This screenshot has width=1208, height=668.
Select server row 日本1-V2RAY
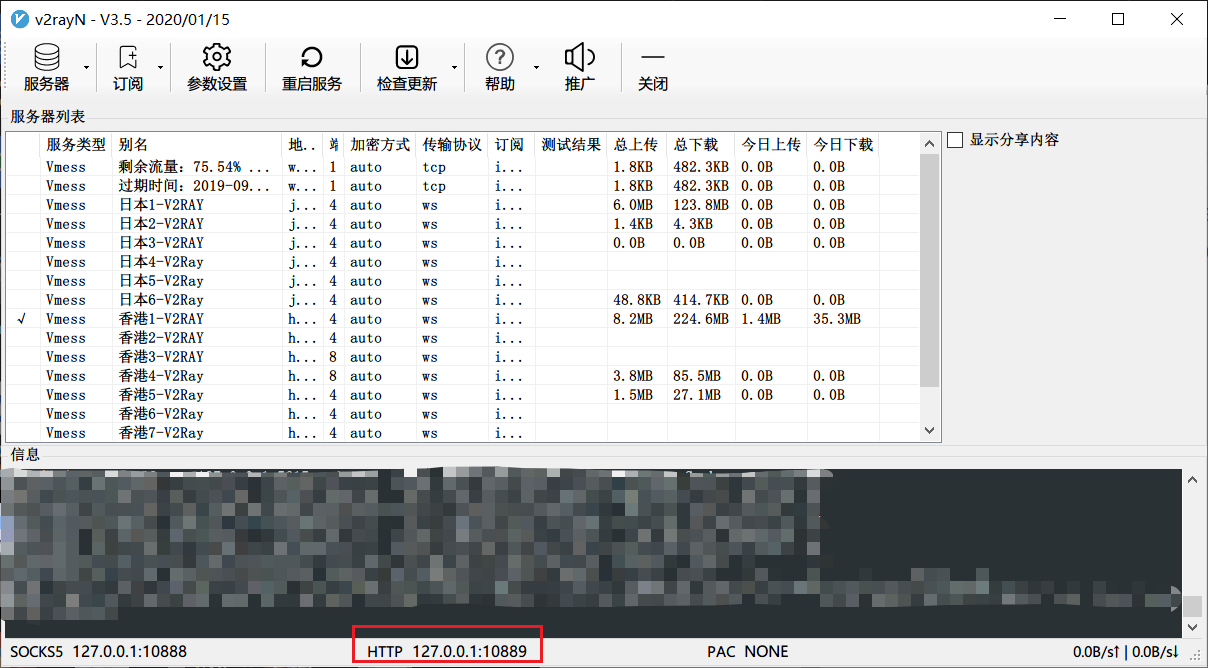463,205
